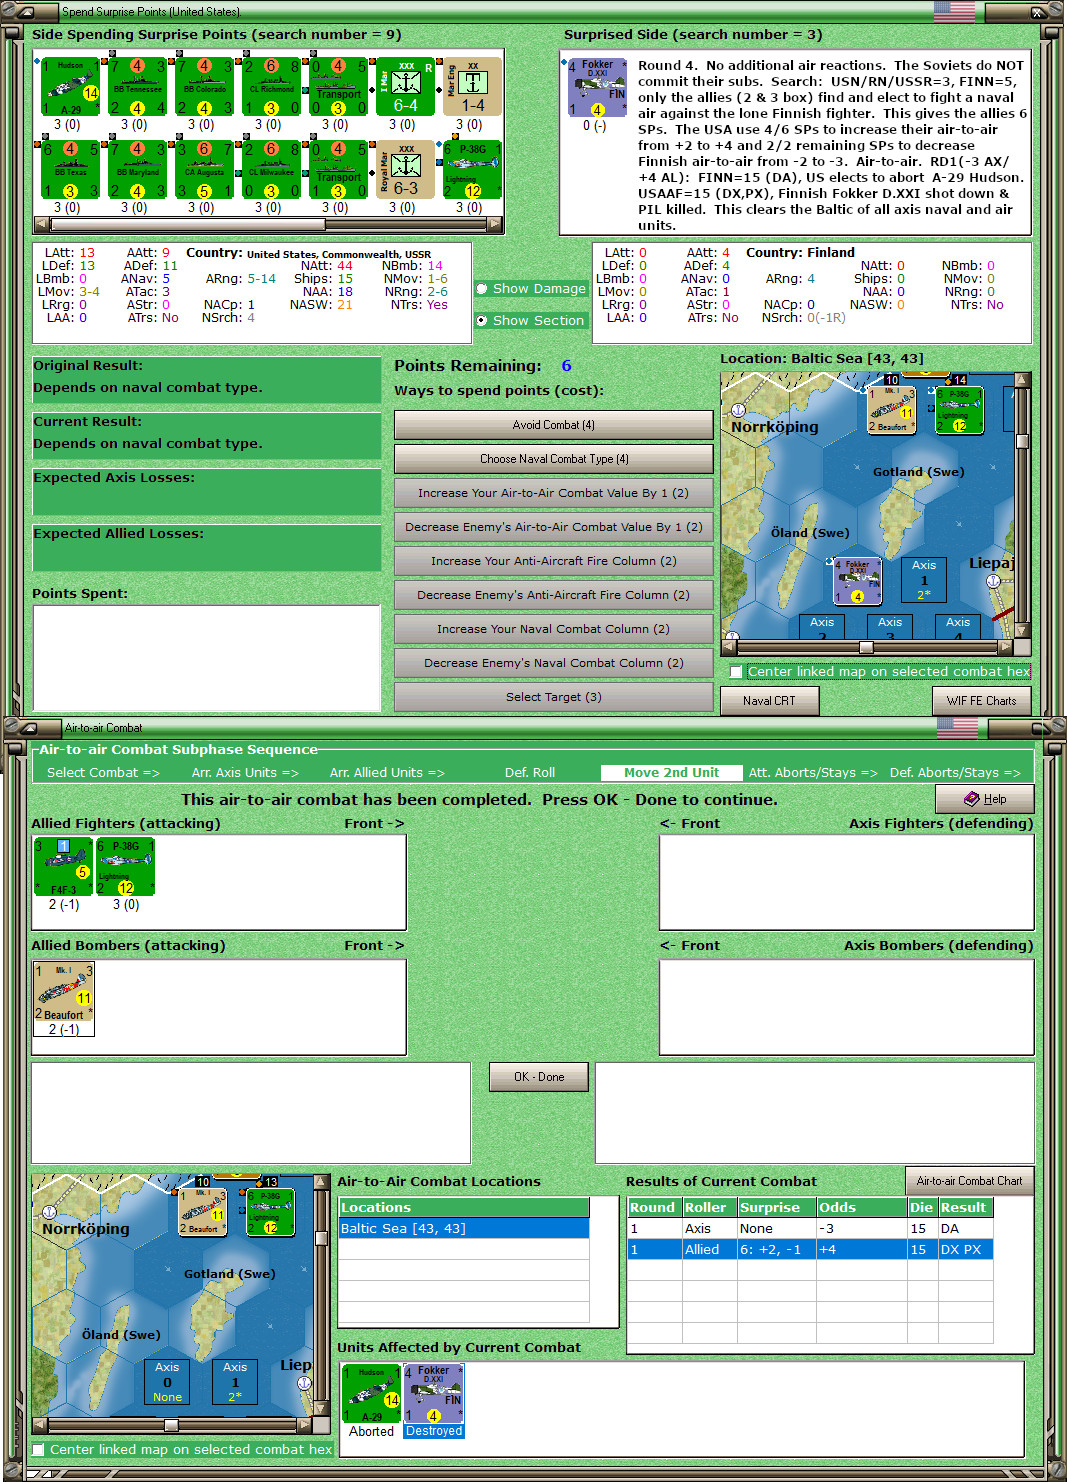
Task: Click Select Target (3) button
Action: click(554, 697)
